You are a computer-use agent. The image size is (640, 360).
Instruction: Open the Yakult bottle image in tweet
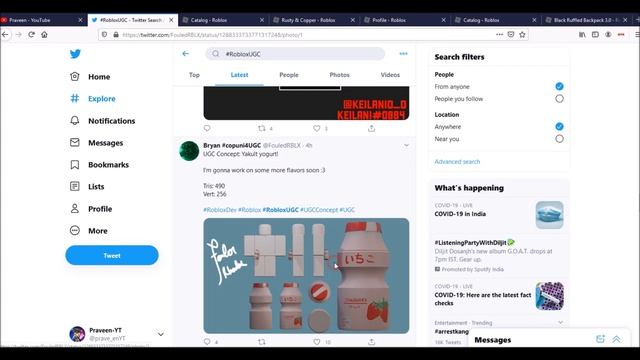[306, 276]
